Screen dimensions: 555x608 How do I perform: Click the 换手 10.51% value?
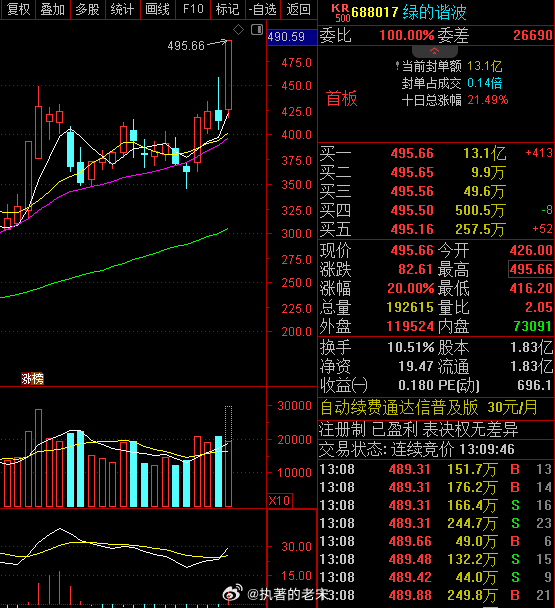411,347
